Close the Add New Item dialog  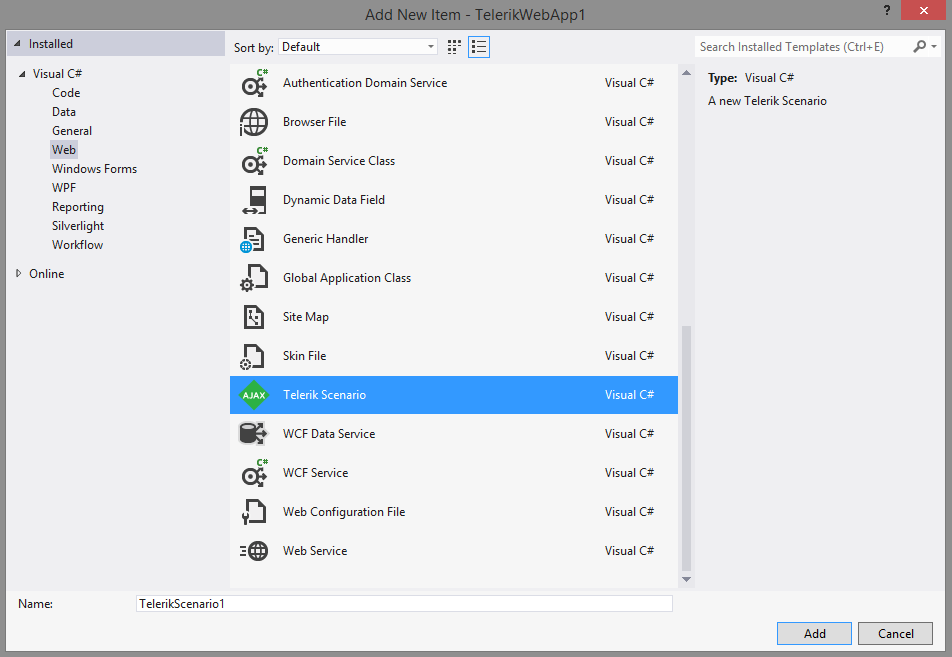coord(923,10)
